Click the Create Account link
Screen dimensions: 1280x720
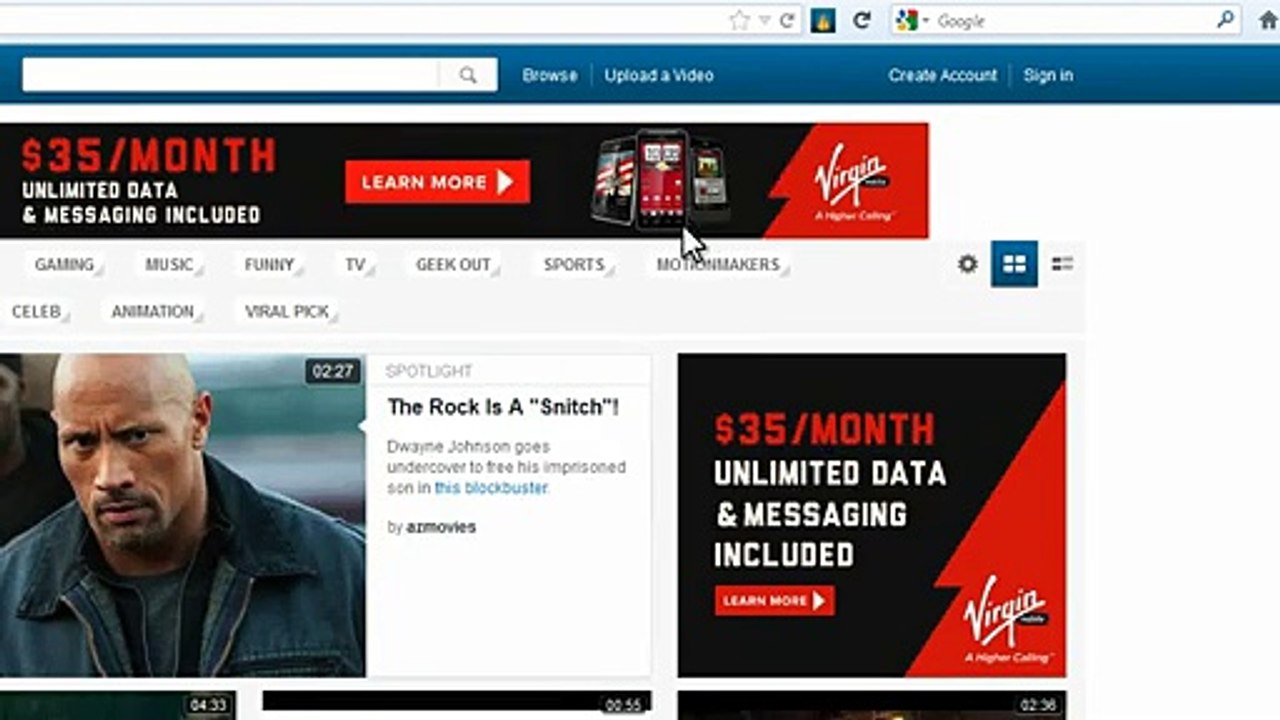click(x=943, y=75)
